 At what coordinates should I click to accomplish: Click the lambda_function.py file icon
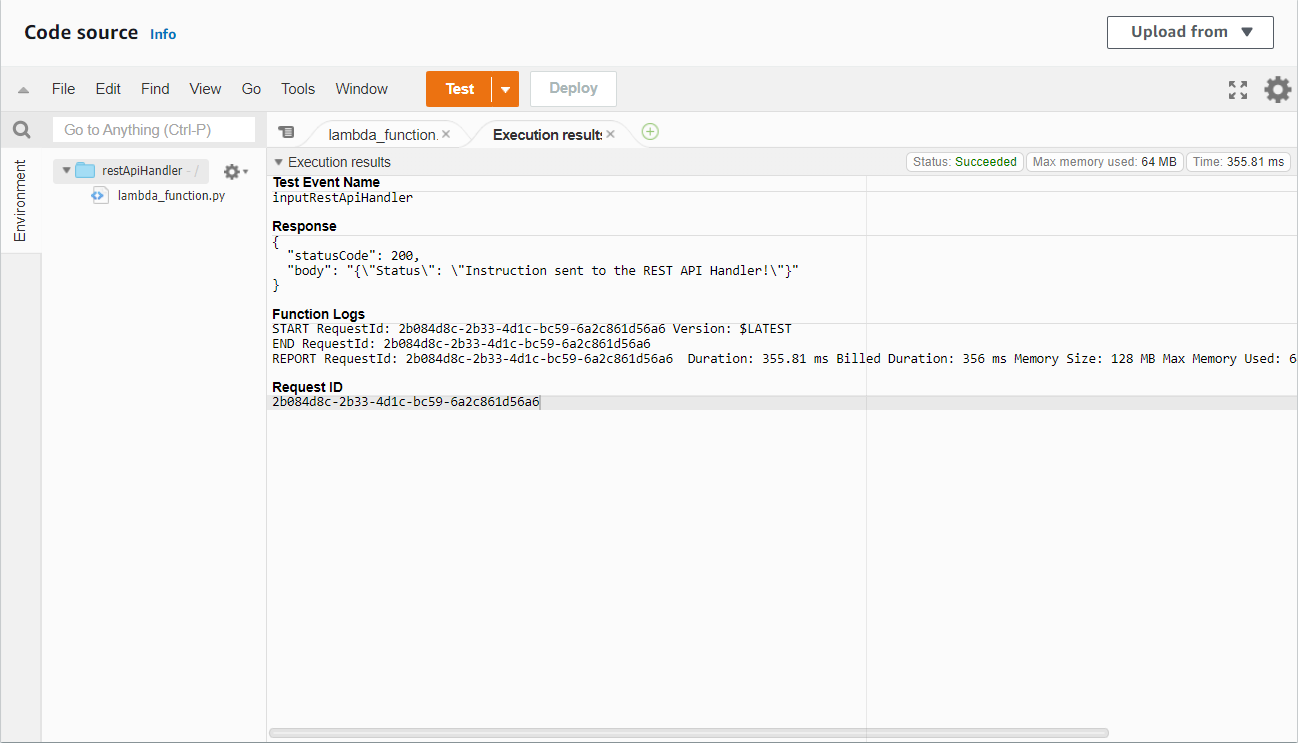(x=99, y=196)
